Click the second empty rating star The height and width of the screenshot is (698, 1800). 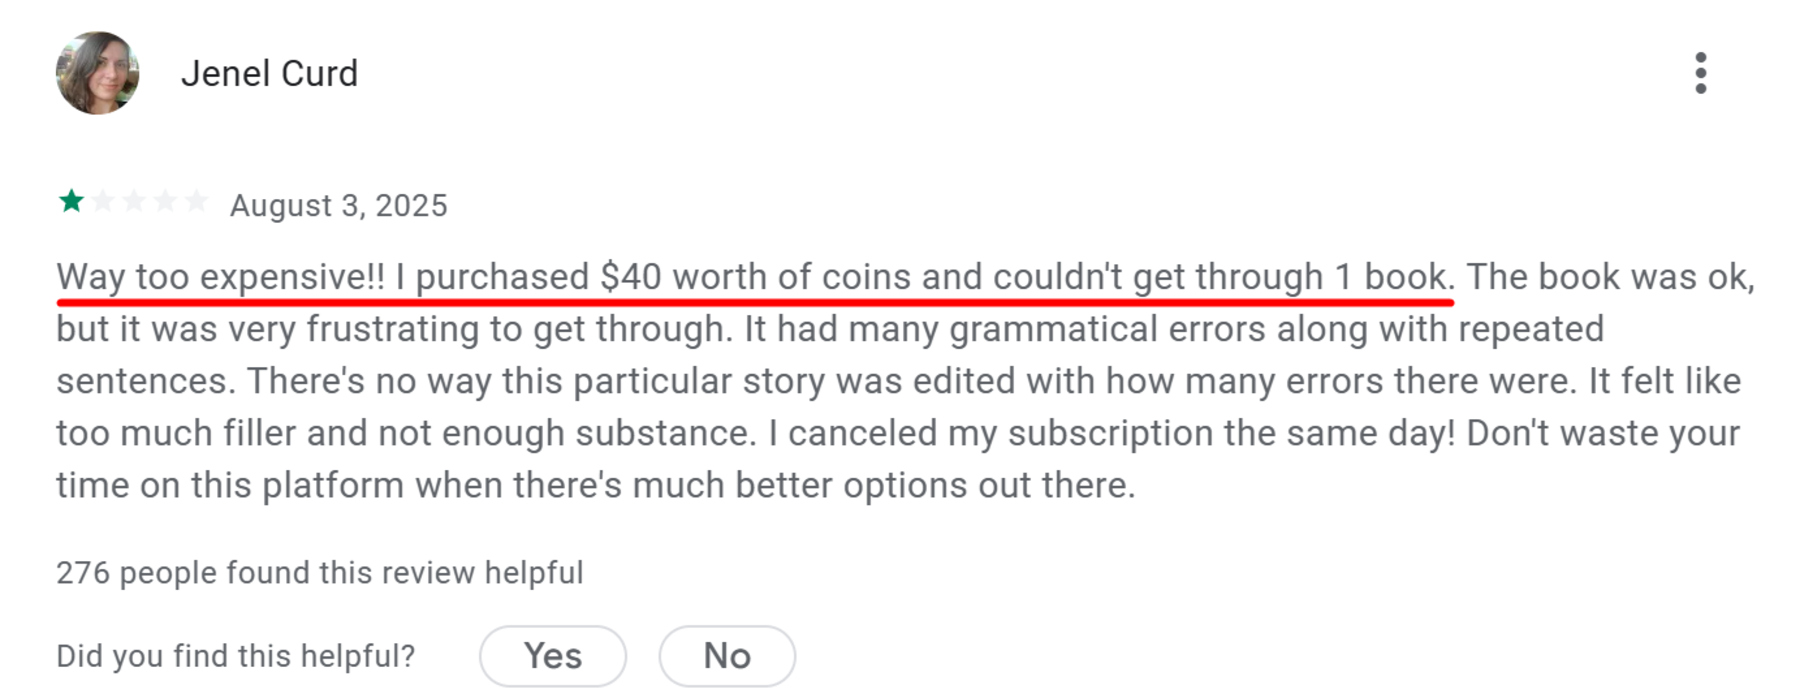coord(102,201)
